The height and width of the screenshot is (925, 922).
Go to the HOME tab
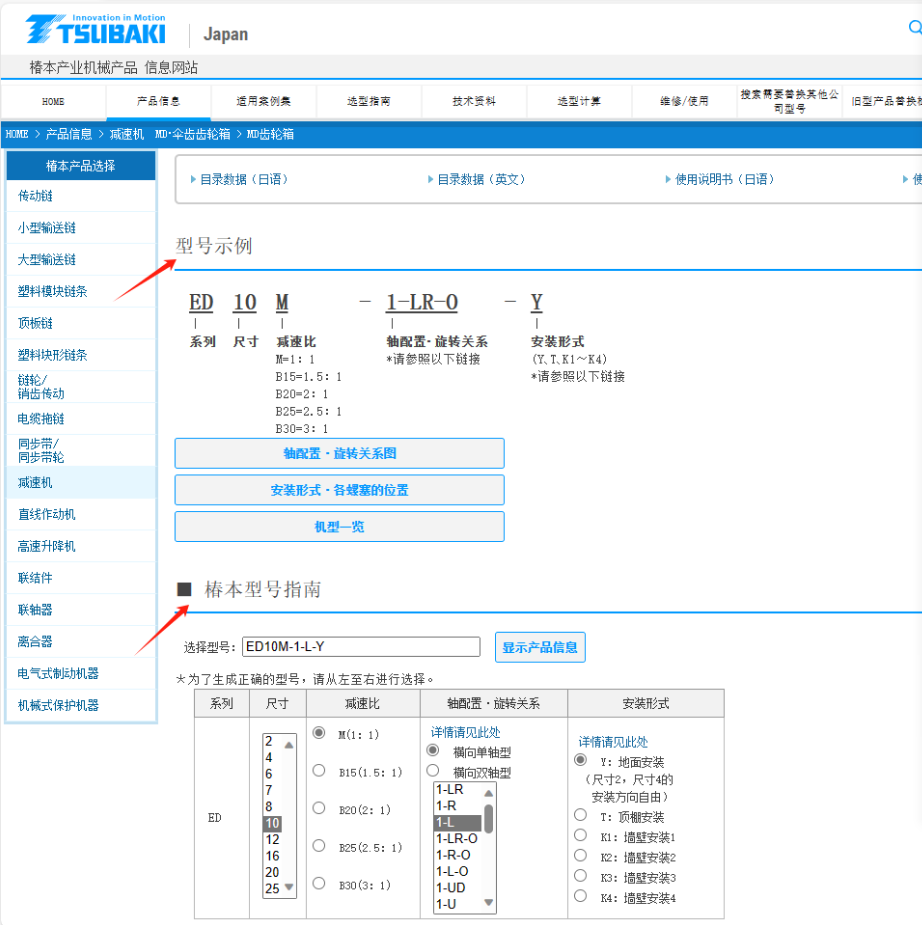[x=52, y=101]
